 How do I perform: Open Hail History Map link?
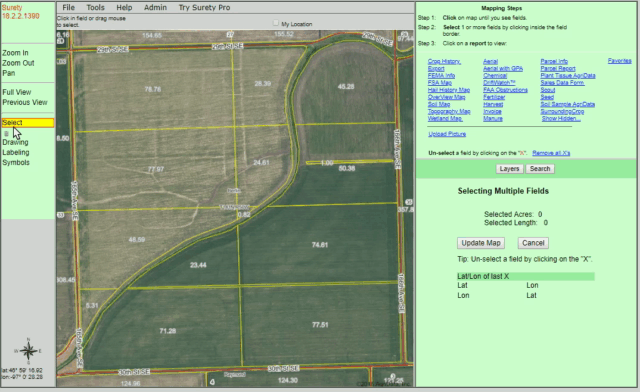(449, 90)
